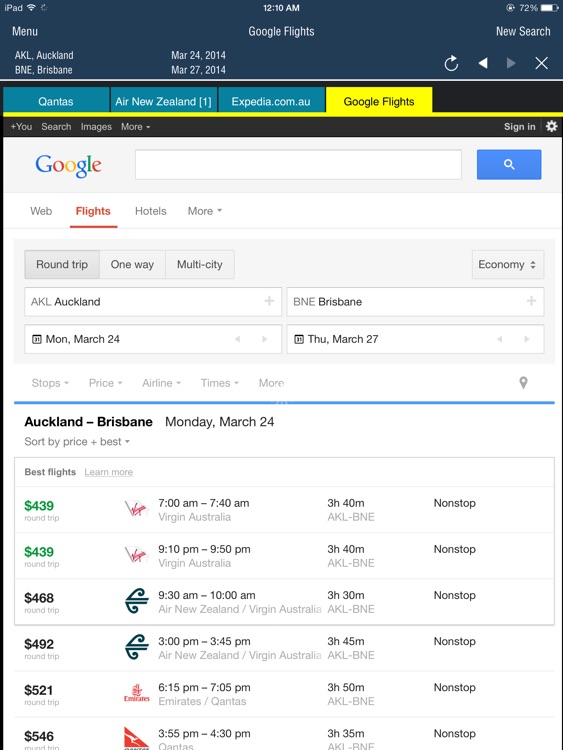
Task: Tap the refresh page icon
Action: pos(451,63)
